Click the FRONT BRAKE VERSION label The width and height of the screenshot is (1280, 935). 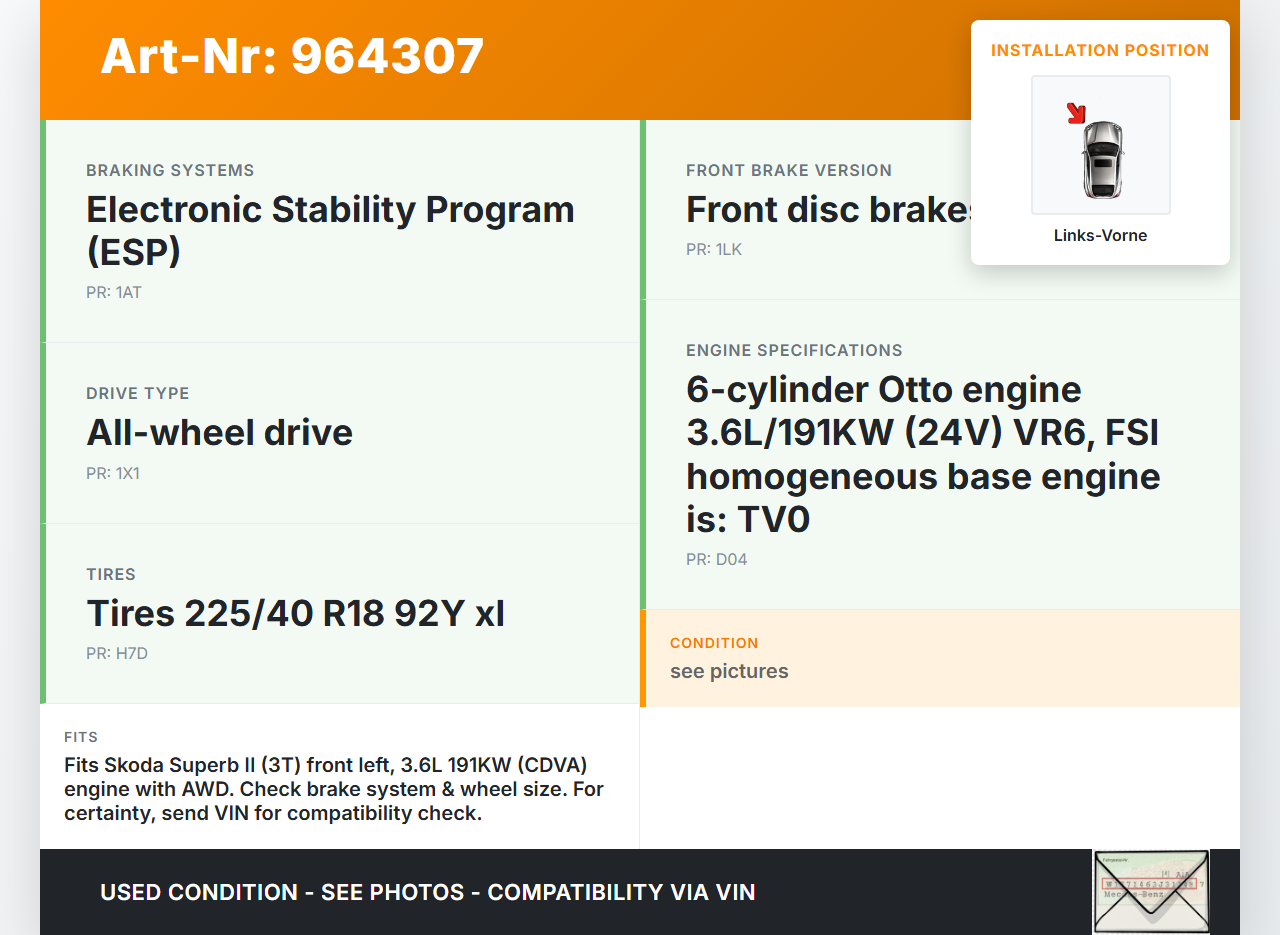pos(789,170)
